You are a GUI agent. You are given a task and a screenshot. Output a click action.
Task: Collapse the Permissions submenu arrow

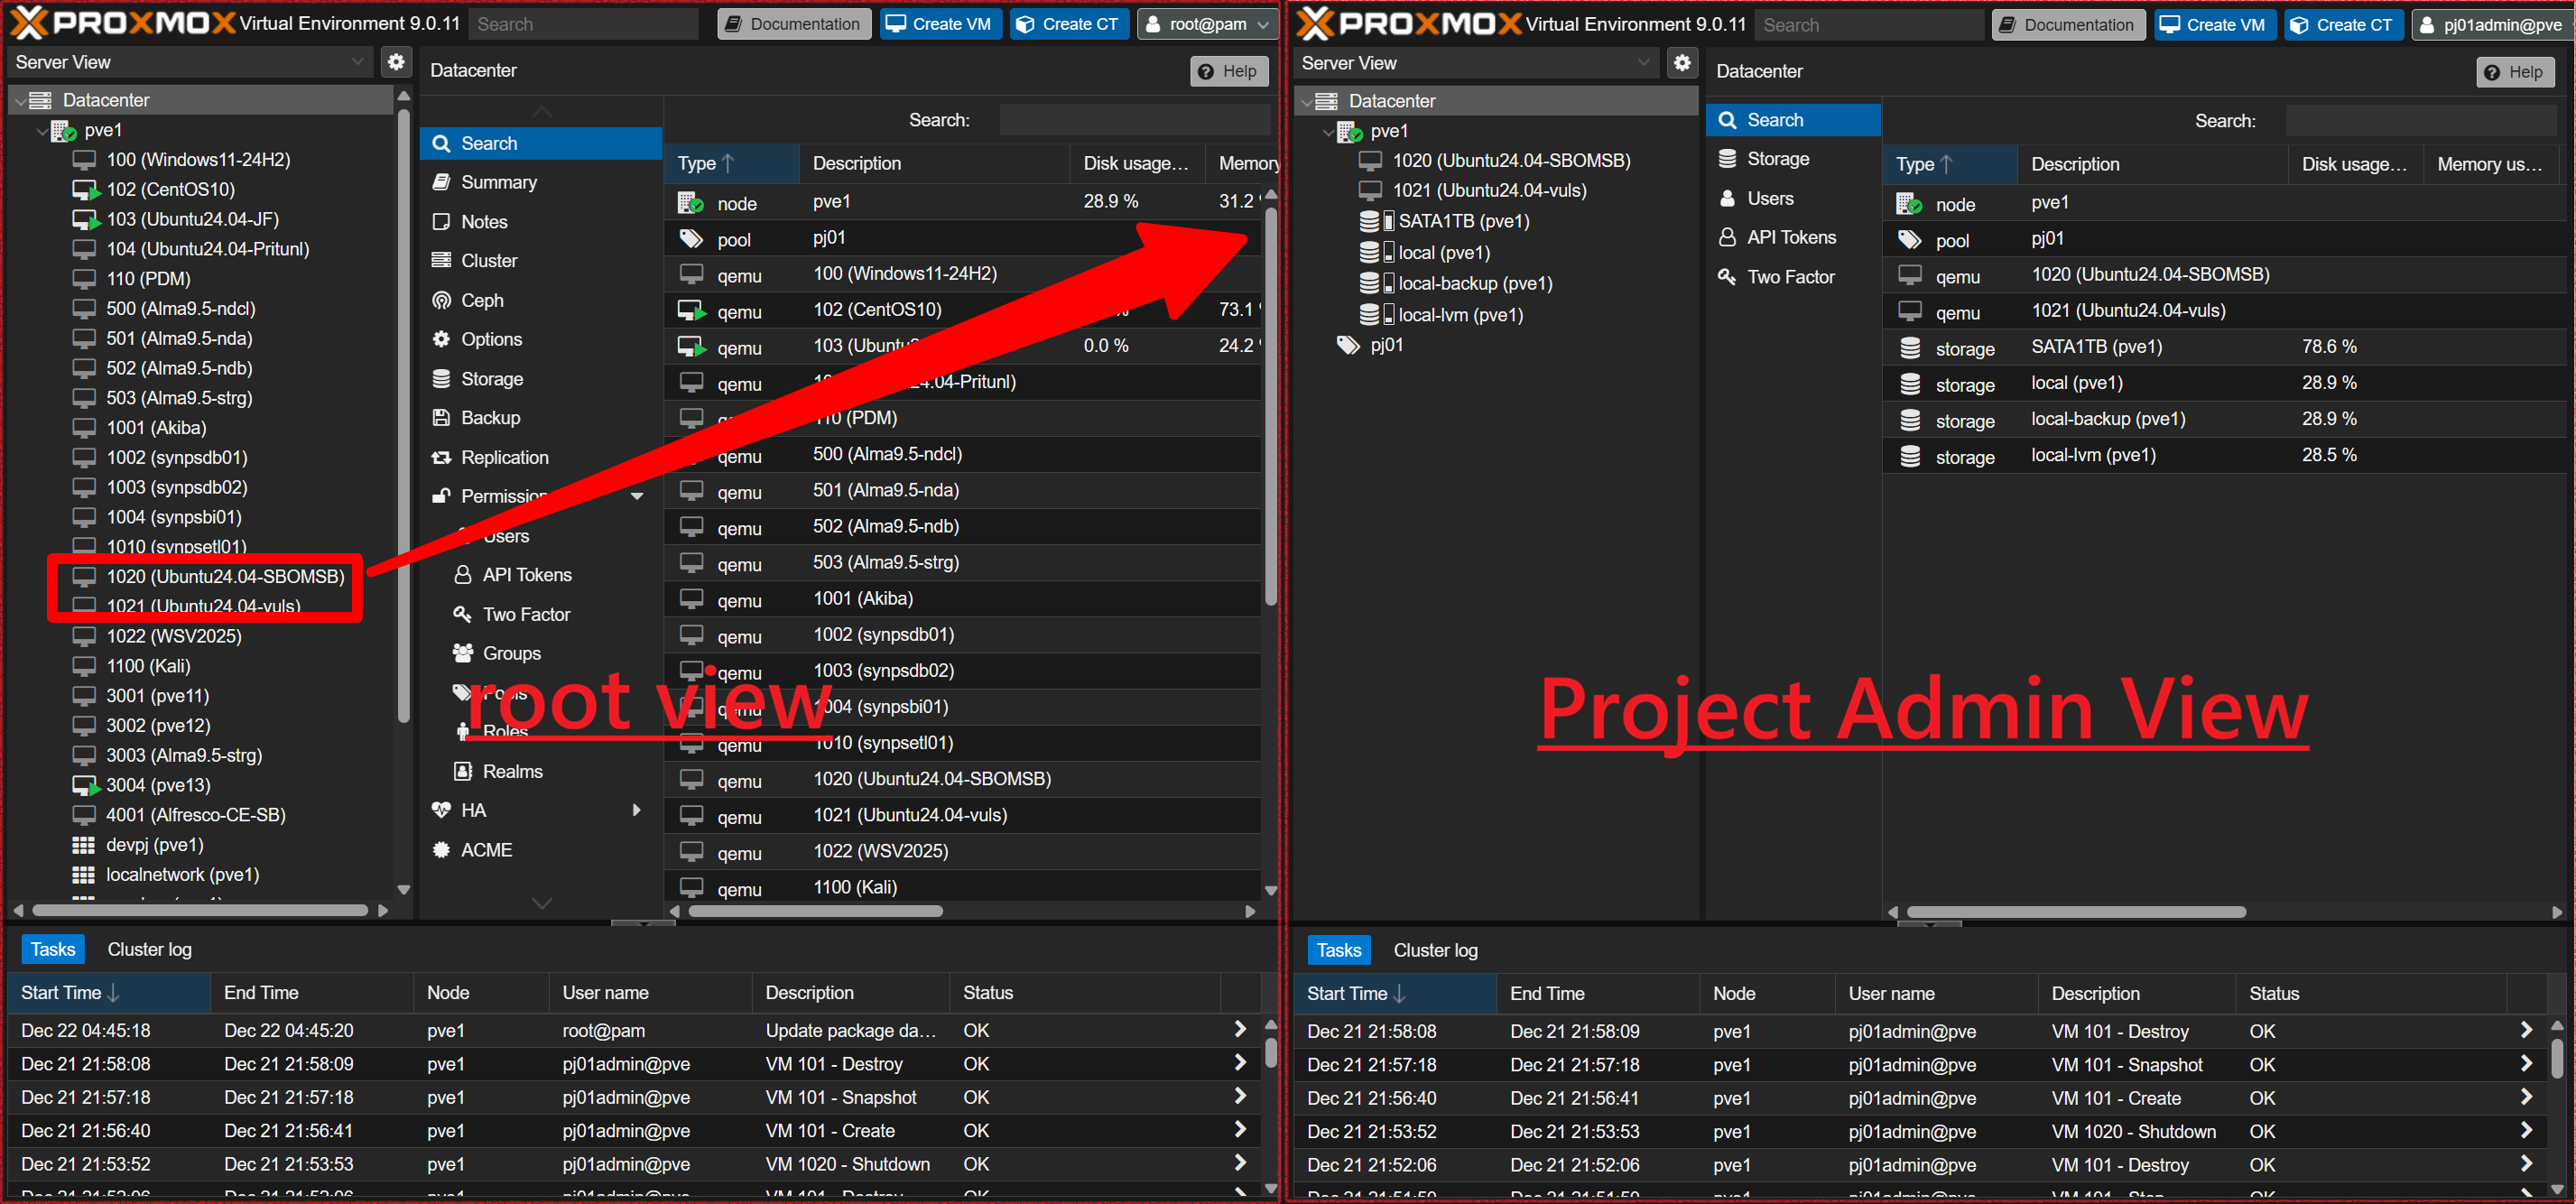637,496
